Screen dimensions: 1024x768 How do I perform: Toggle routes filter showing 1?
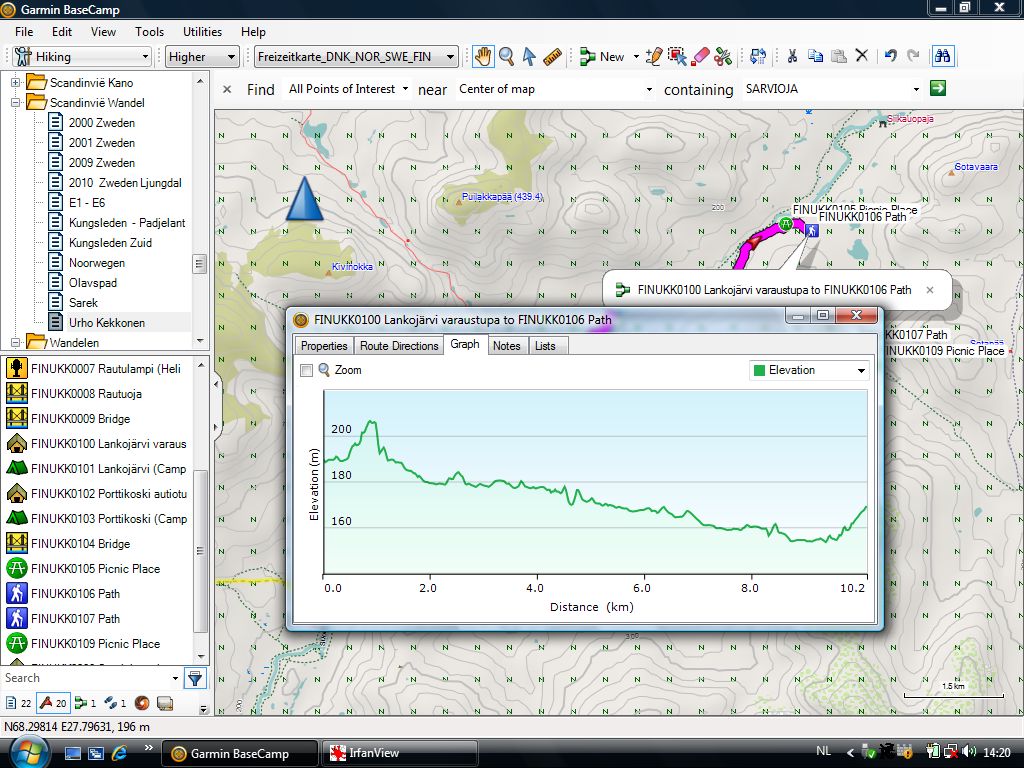[x=86, y=703]
